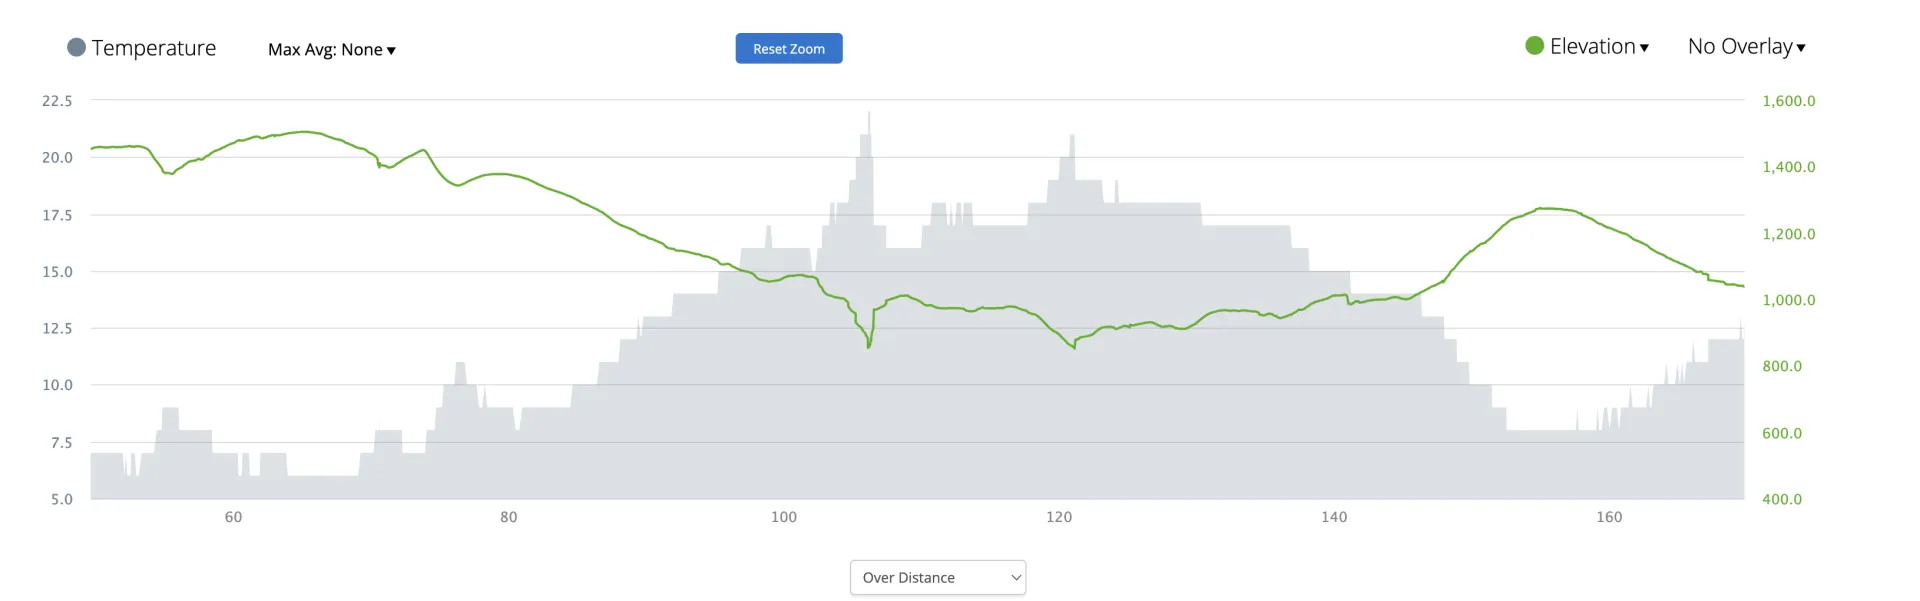Click the 400.0 label on right axis
Image resolution: width=1920 pixels, height=601 pixels.
click(1781, 499)
